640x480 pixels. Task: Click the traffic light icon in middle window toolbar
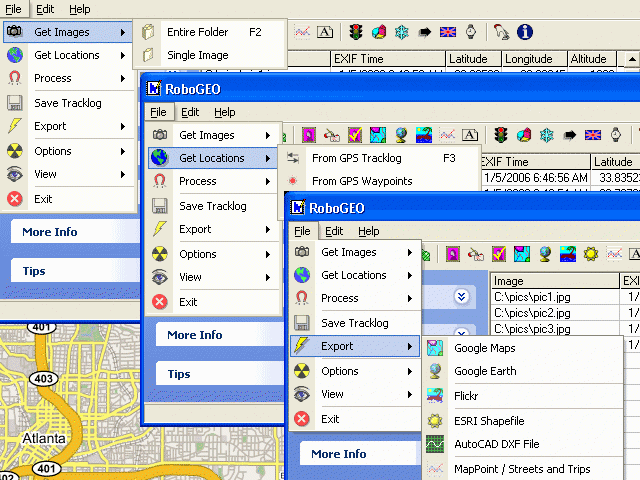501,135
